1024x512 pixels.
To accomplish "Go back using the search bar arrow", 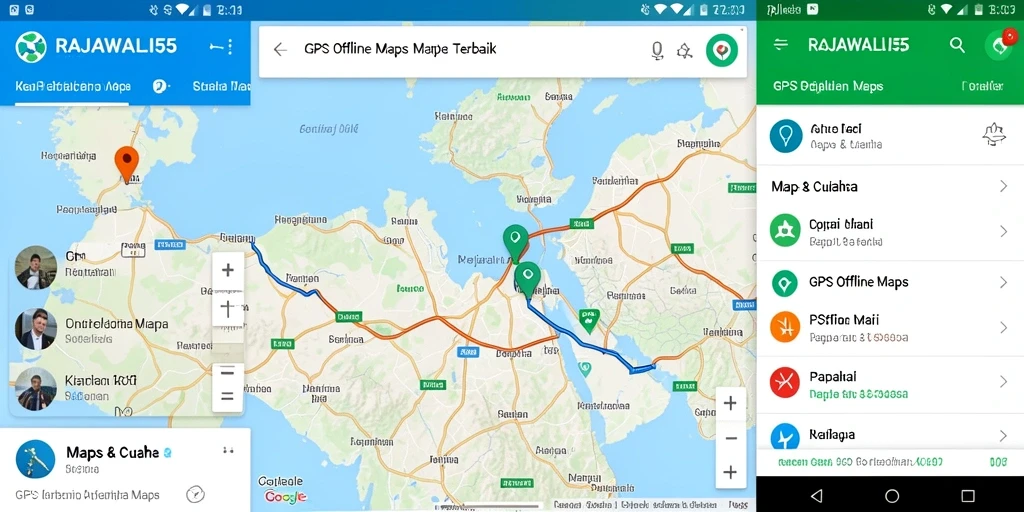I will pyautogui.click(x=280, y=50).
